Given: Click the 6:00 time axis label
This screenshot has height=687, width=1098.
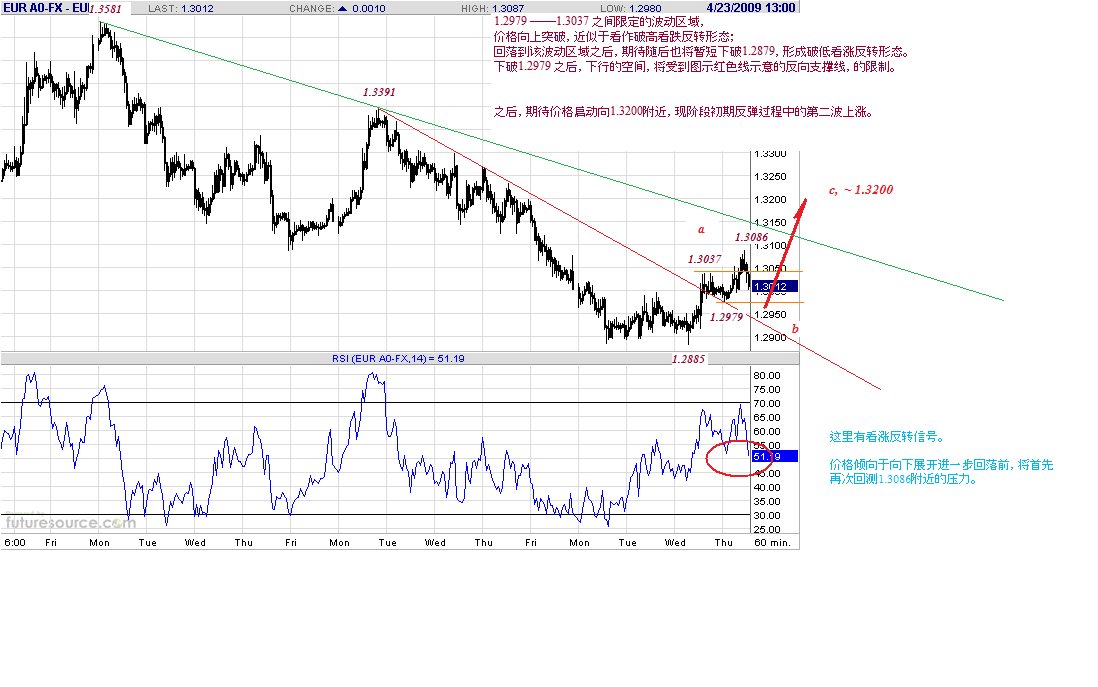Looking at the screenshot, I should 15,543.
